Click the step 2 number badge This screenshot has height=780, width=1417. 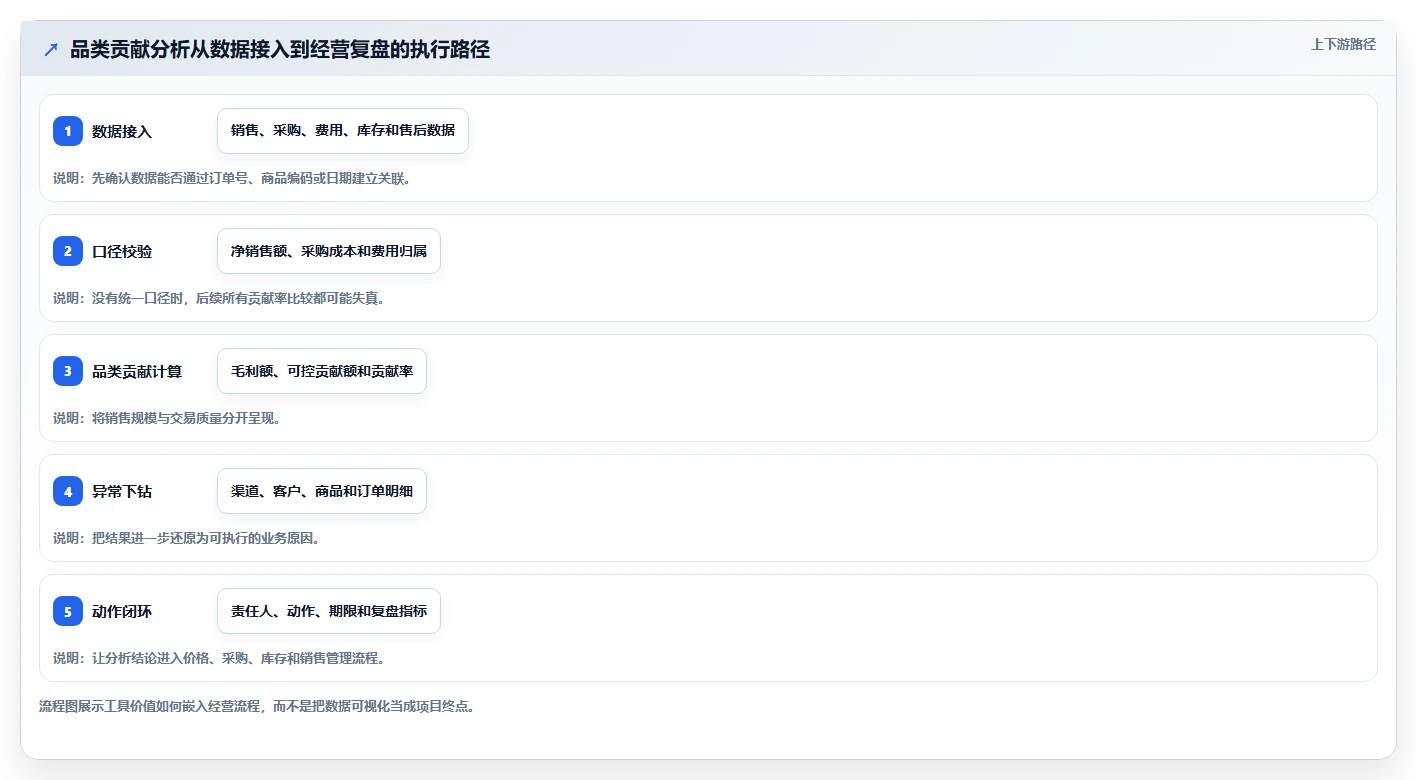coord(68,251)
